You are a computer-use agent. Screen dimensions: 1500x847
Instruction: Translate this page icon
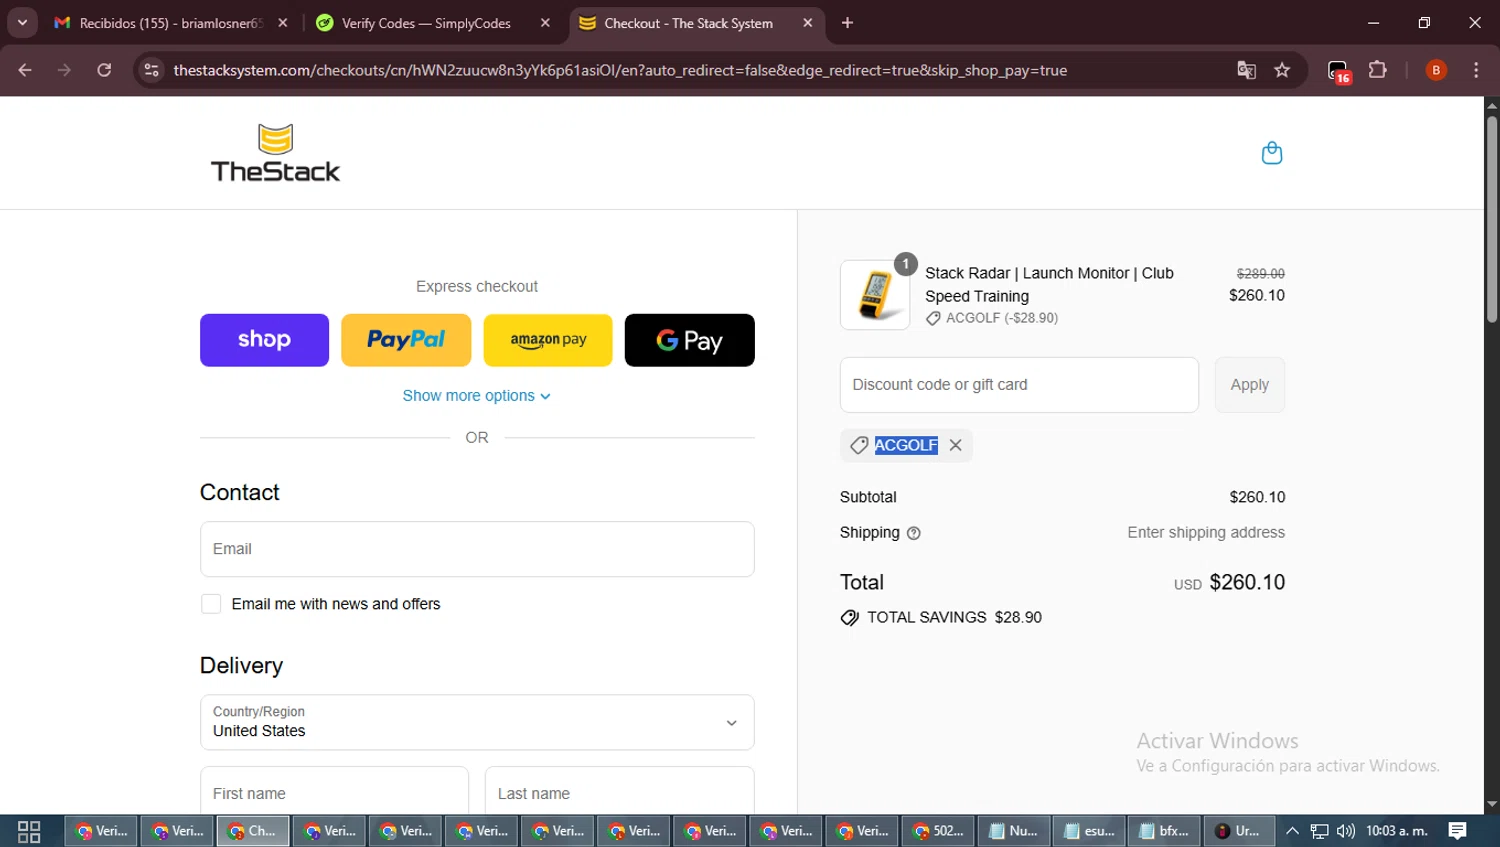tap(1246, 70)
